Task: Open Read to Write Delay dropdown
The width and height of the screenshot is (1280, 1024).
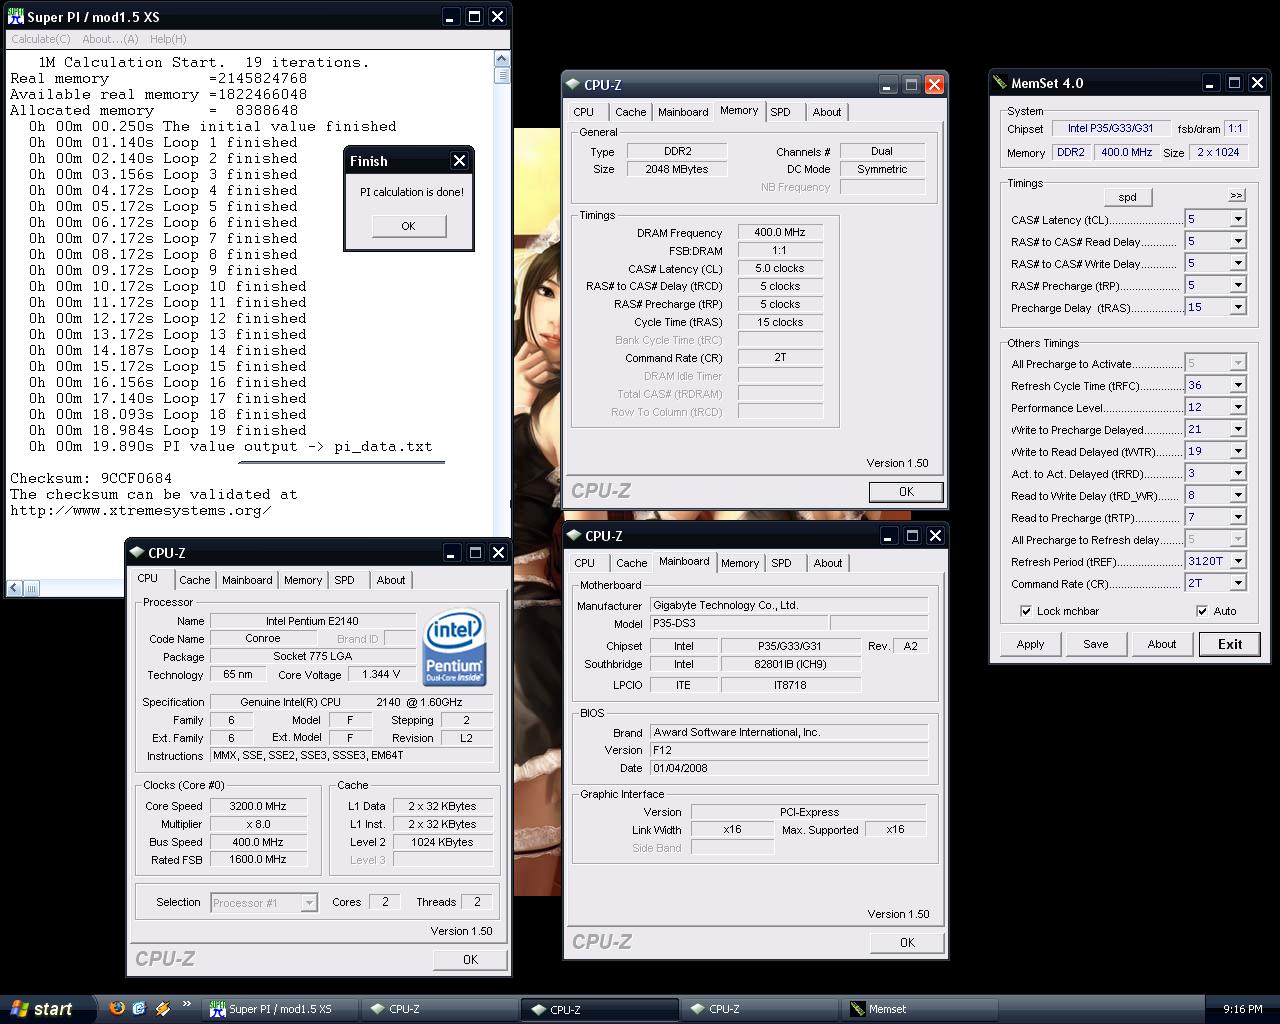Action: pyautogui.click(x=1238, y=495)
